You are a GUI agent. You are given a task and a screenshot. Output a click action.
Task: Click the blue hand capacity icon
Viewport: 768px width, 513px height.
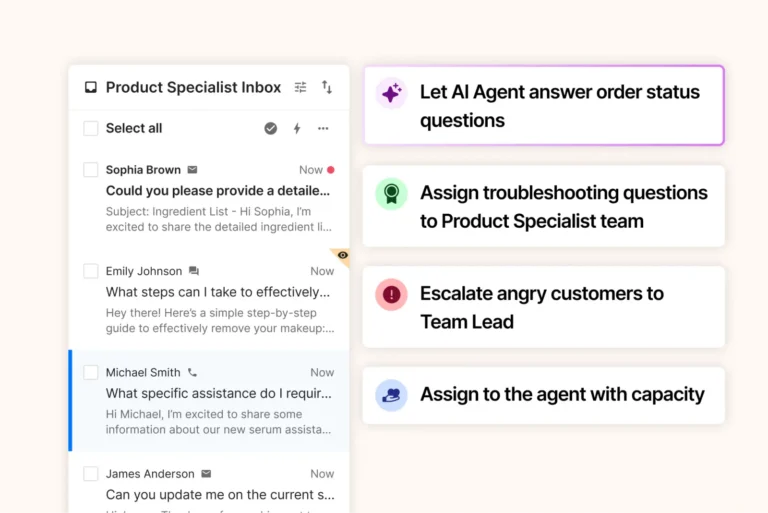tap(391, 395)
